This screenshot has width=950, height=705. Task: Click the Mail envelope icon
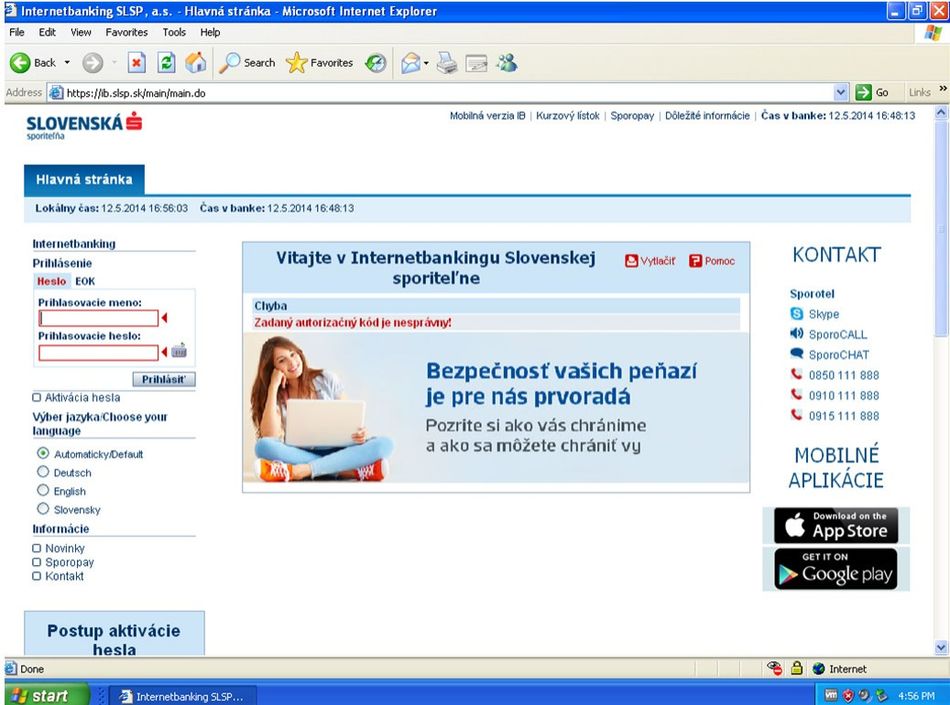[x=411, y=63]
